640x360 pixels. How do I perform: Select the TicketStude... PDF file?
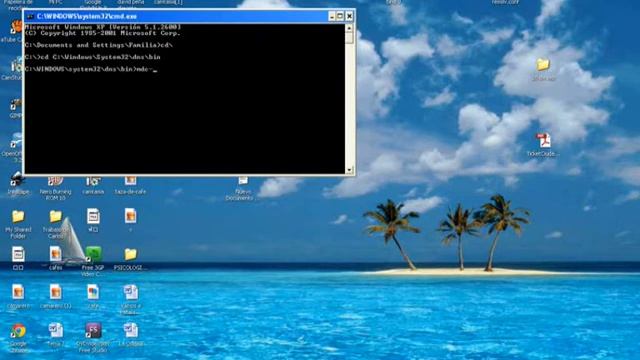tap(543, 145)
